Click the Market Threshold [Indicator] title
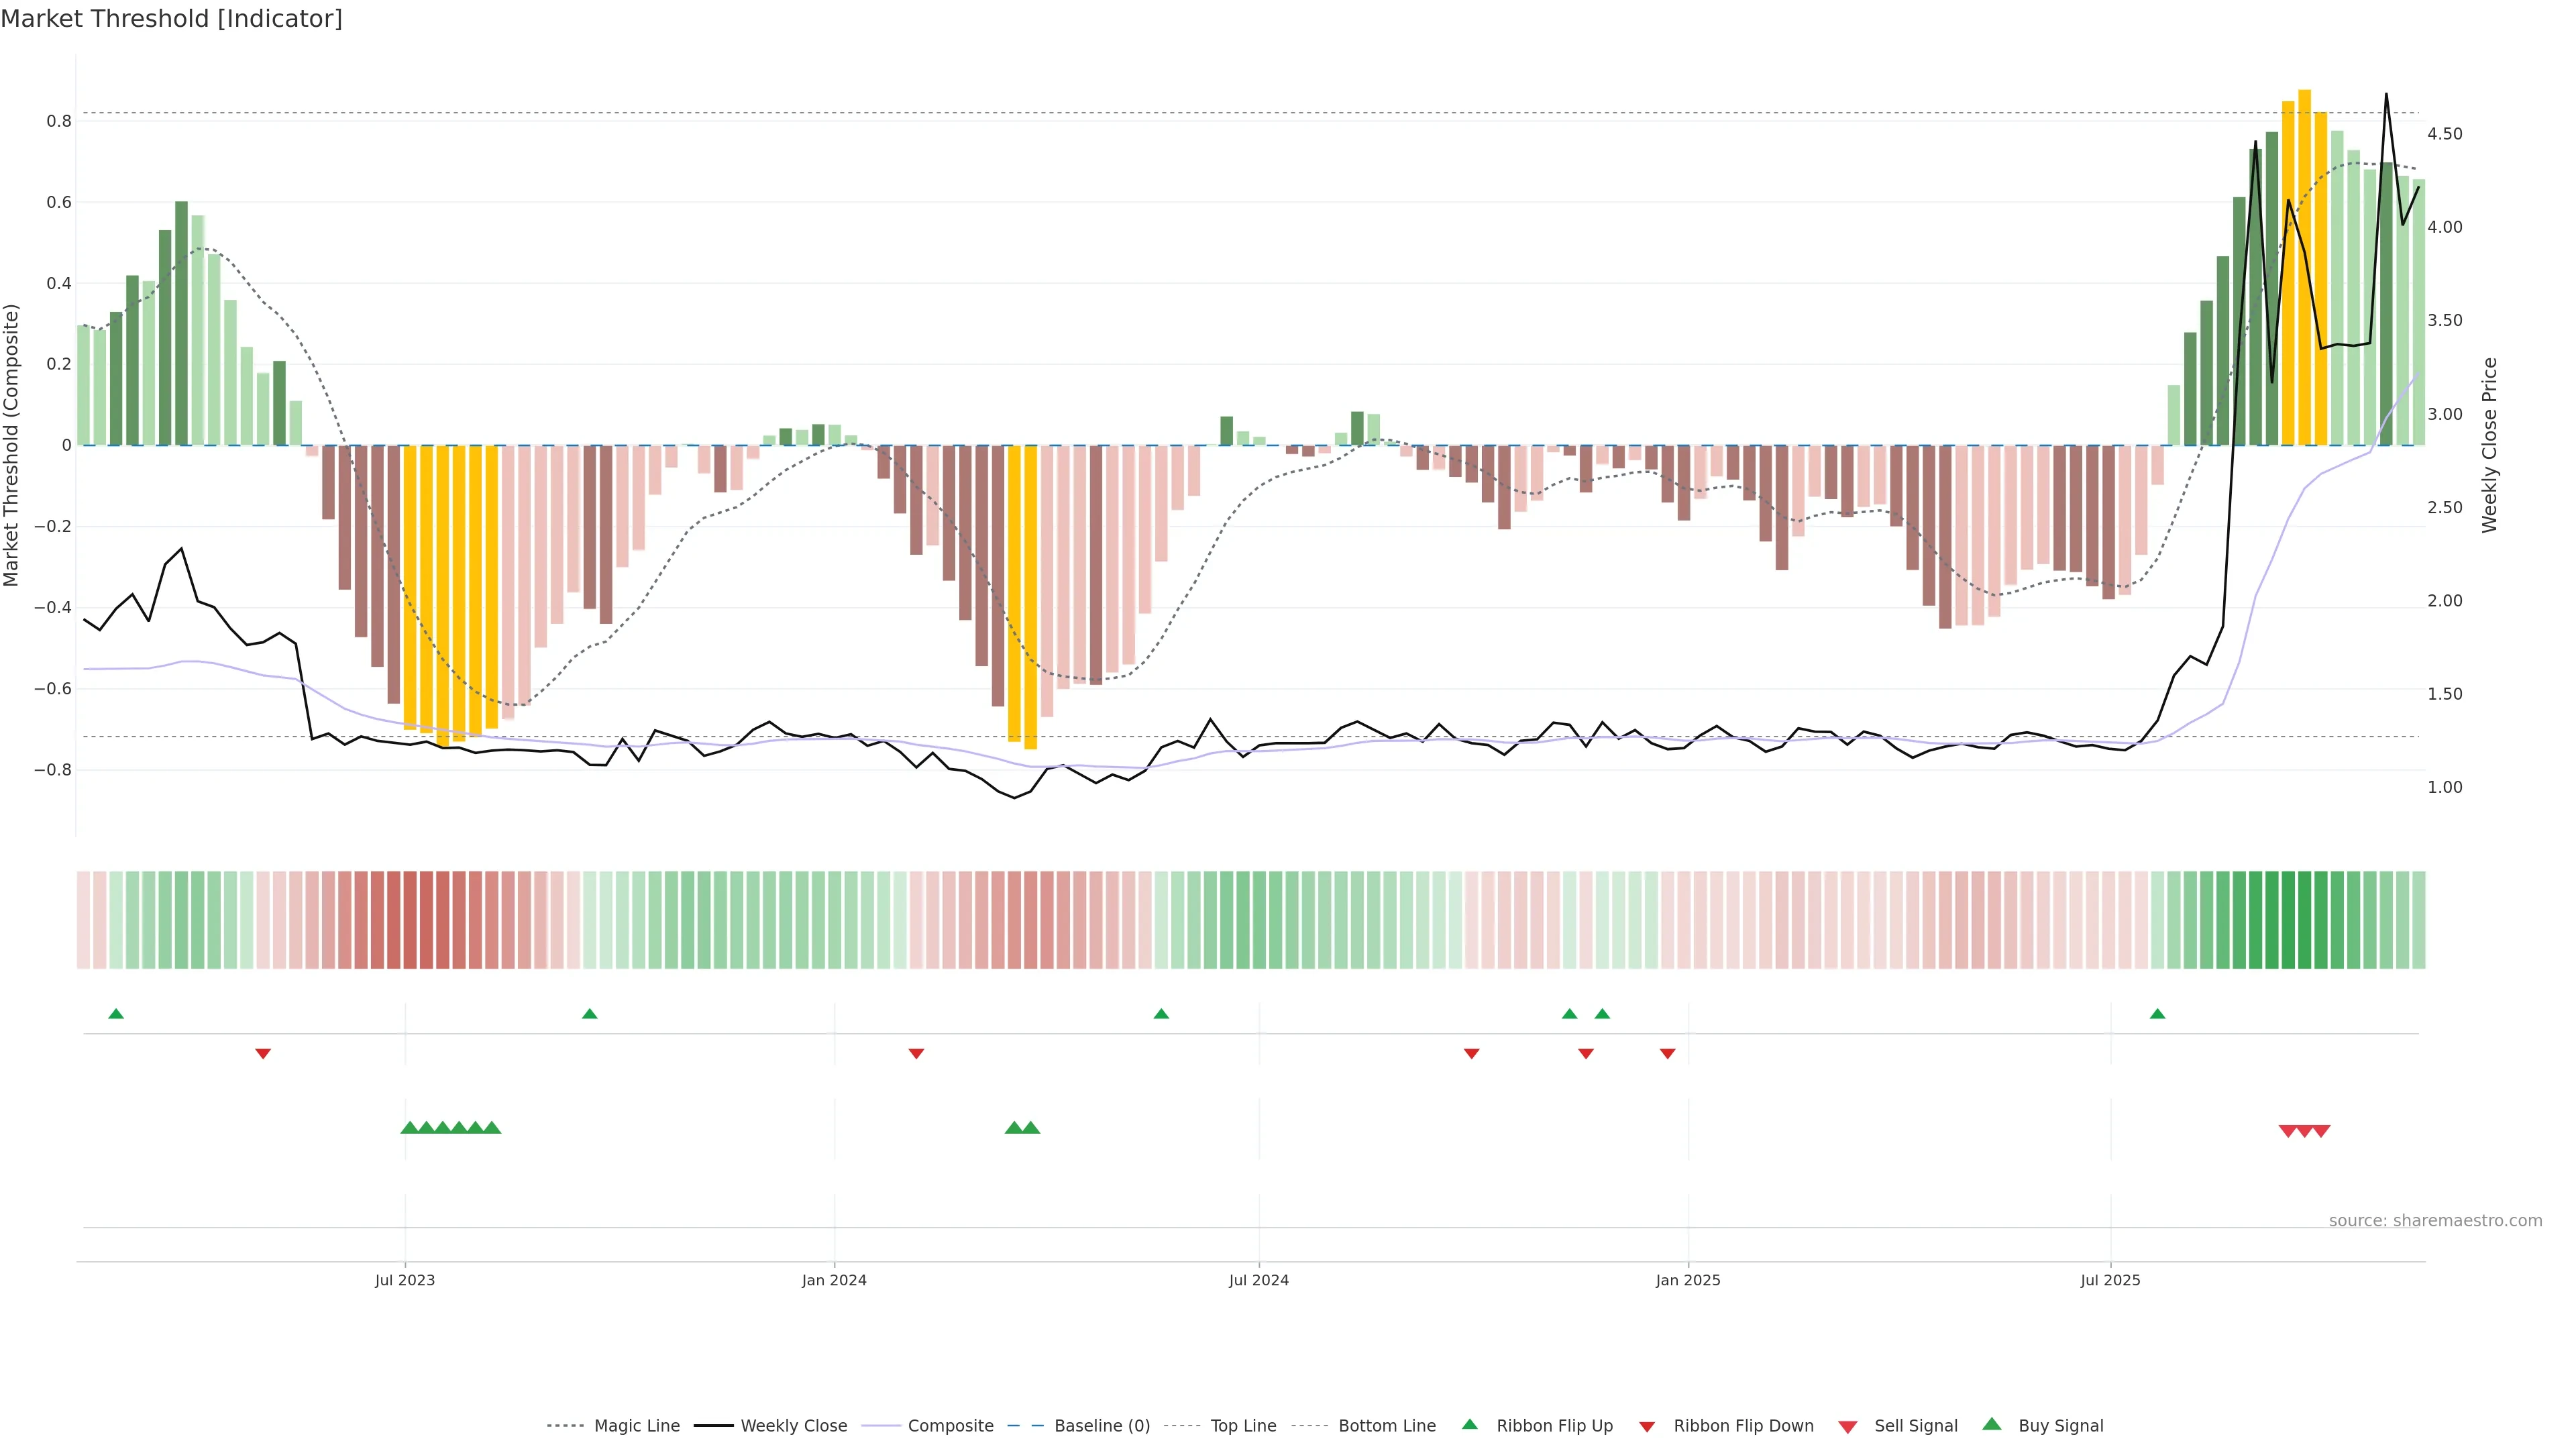Viewport: 2576px width, 1449px height. [x=171, y=19]
